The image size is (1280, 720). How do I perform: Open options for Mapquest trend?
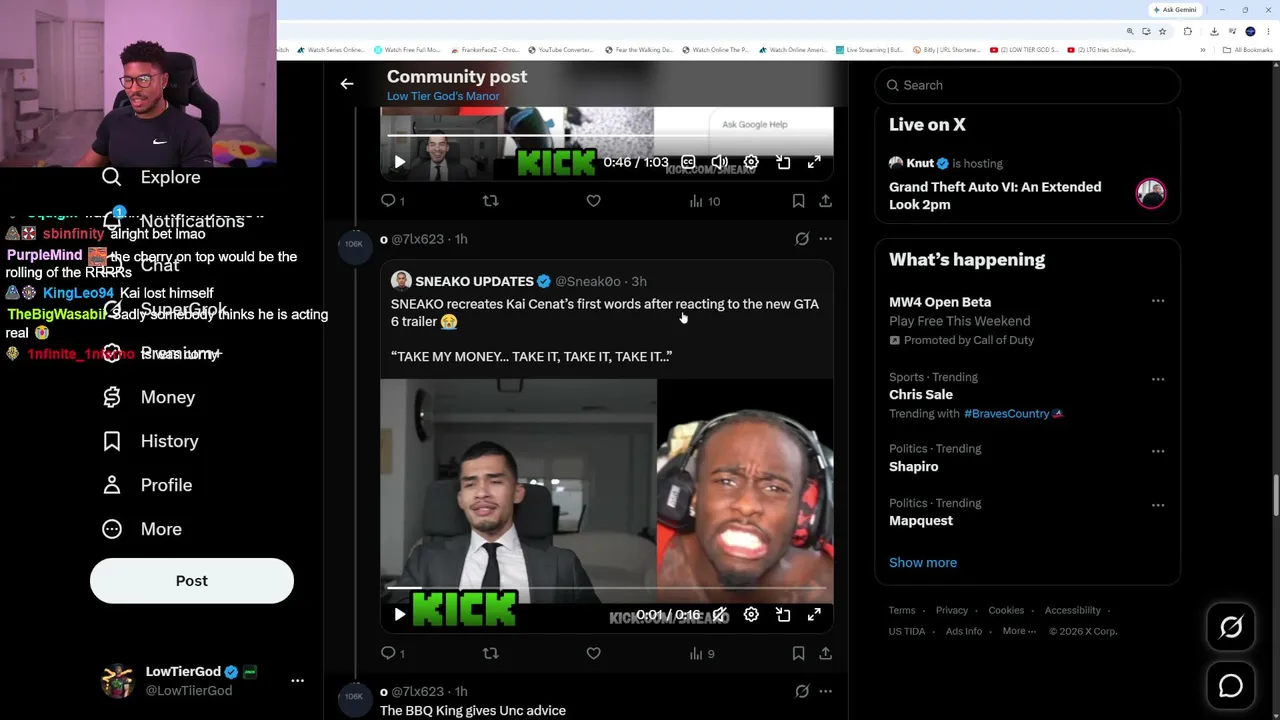pyautogui.click(x=1158, y=505)
